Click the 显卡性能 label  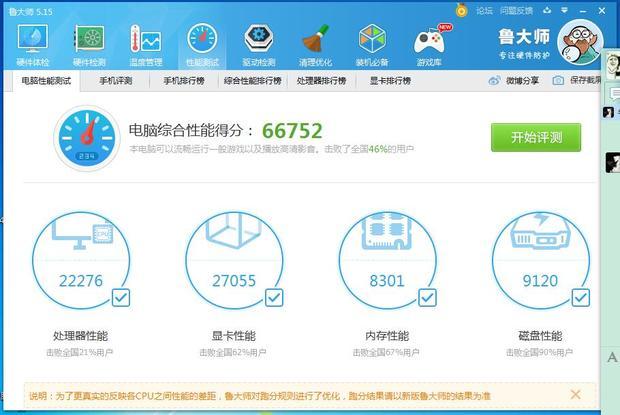click(234, 336)
